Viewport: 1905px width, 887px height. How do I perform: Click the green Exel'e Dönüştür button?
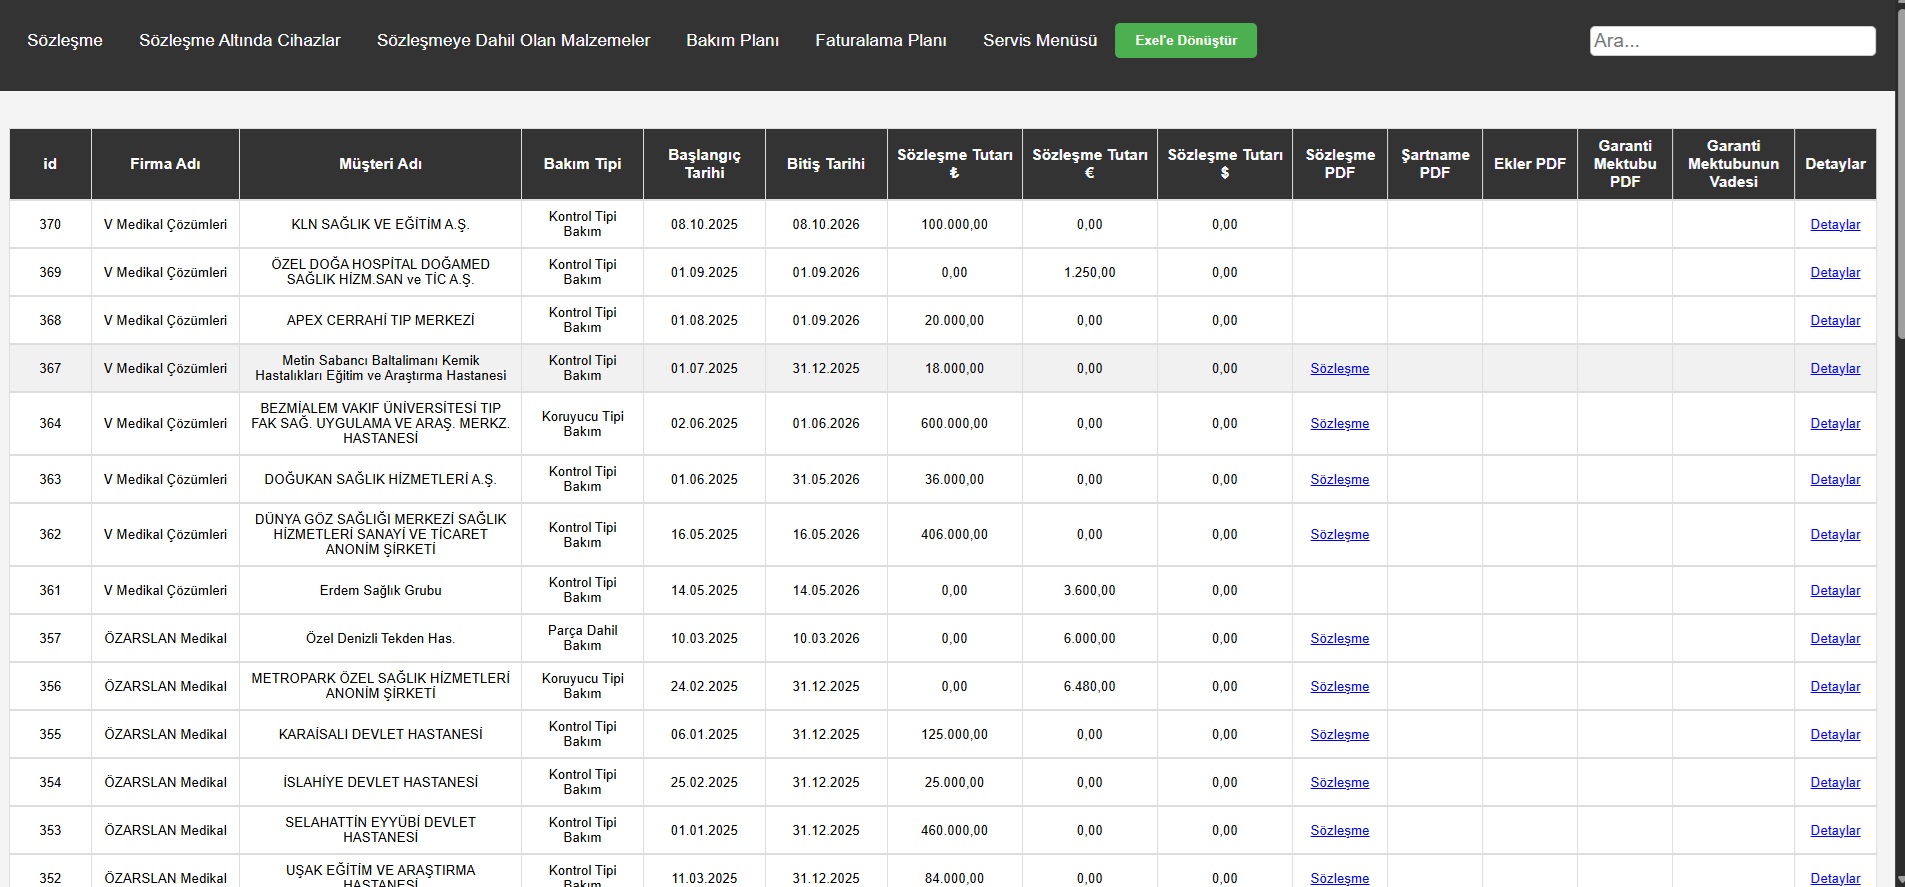point(1185,41)
